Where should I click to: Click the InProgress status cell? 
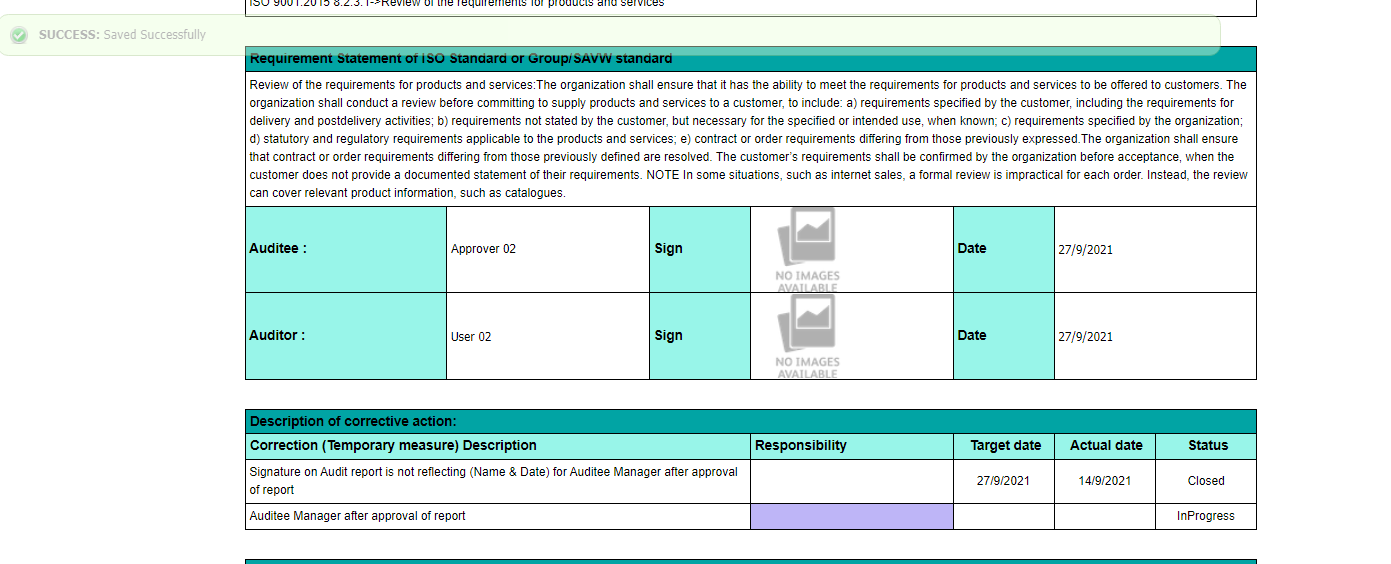1206,516
